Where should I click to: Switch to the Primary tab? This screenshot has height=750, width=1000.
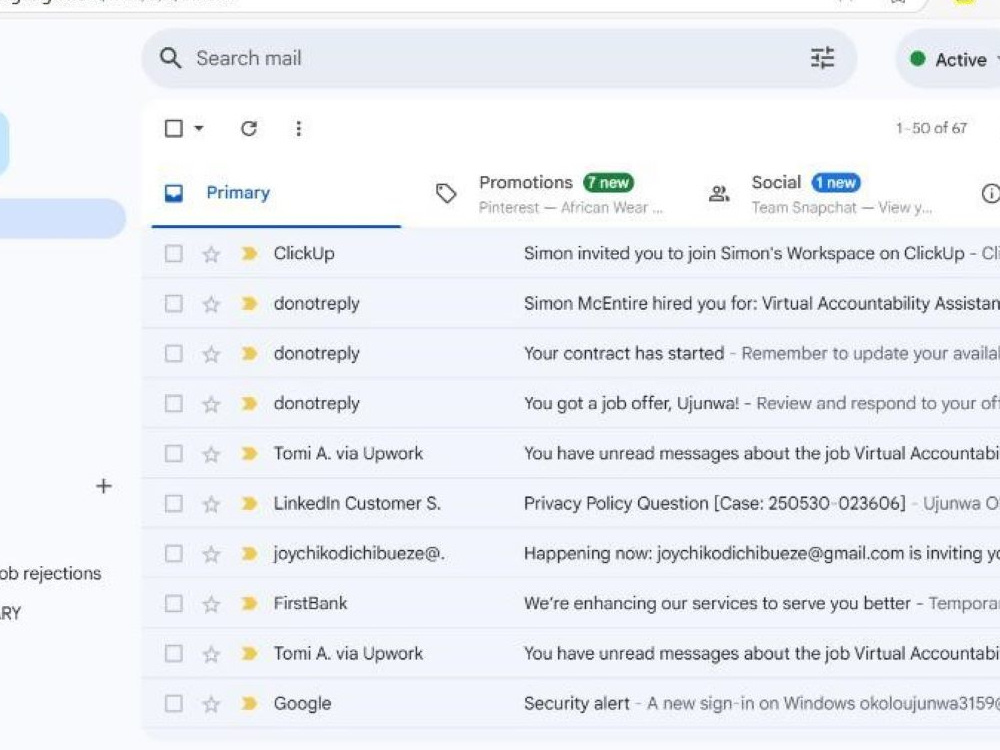click(276, 193)
